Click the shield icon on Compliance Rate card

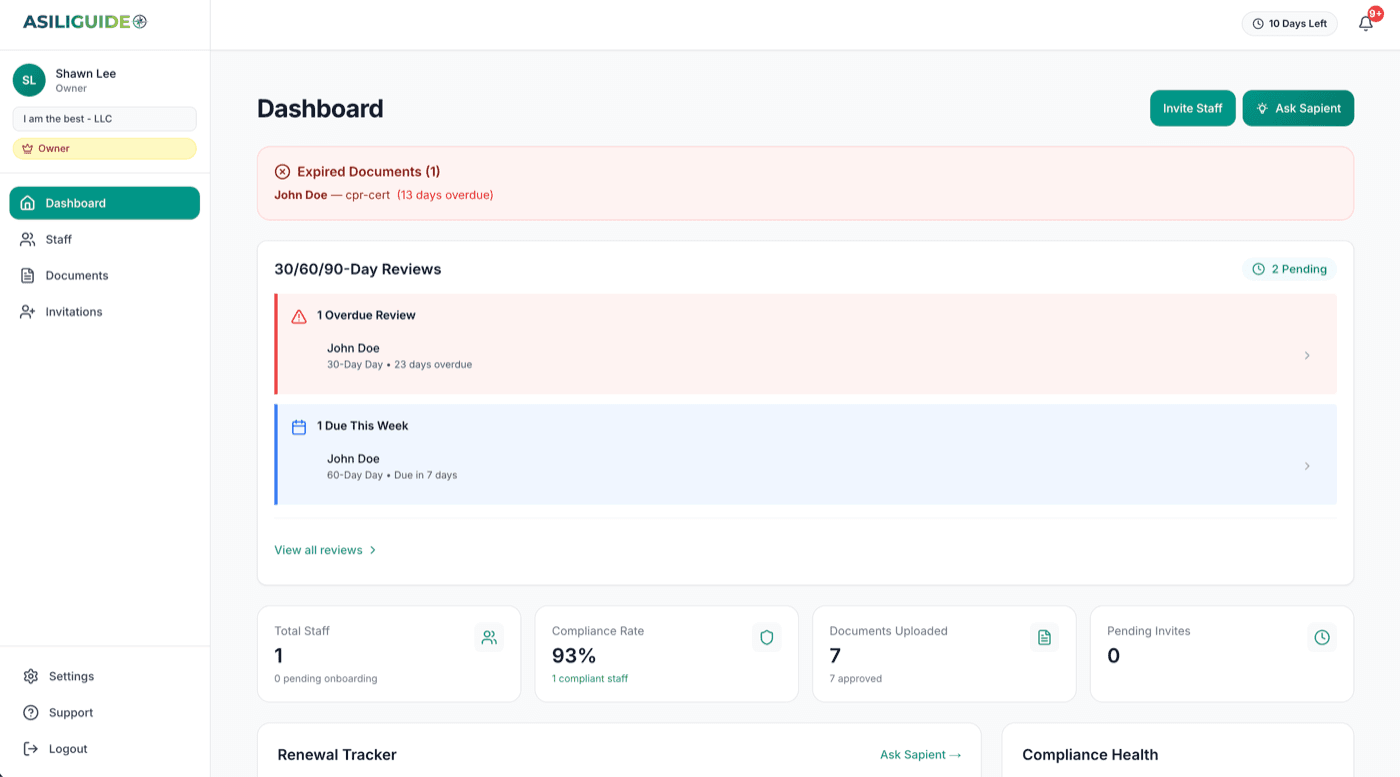coord(766,637)
